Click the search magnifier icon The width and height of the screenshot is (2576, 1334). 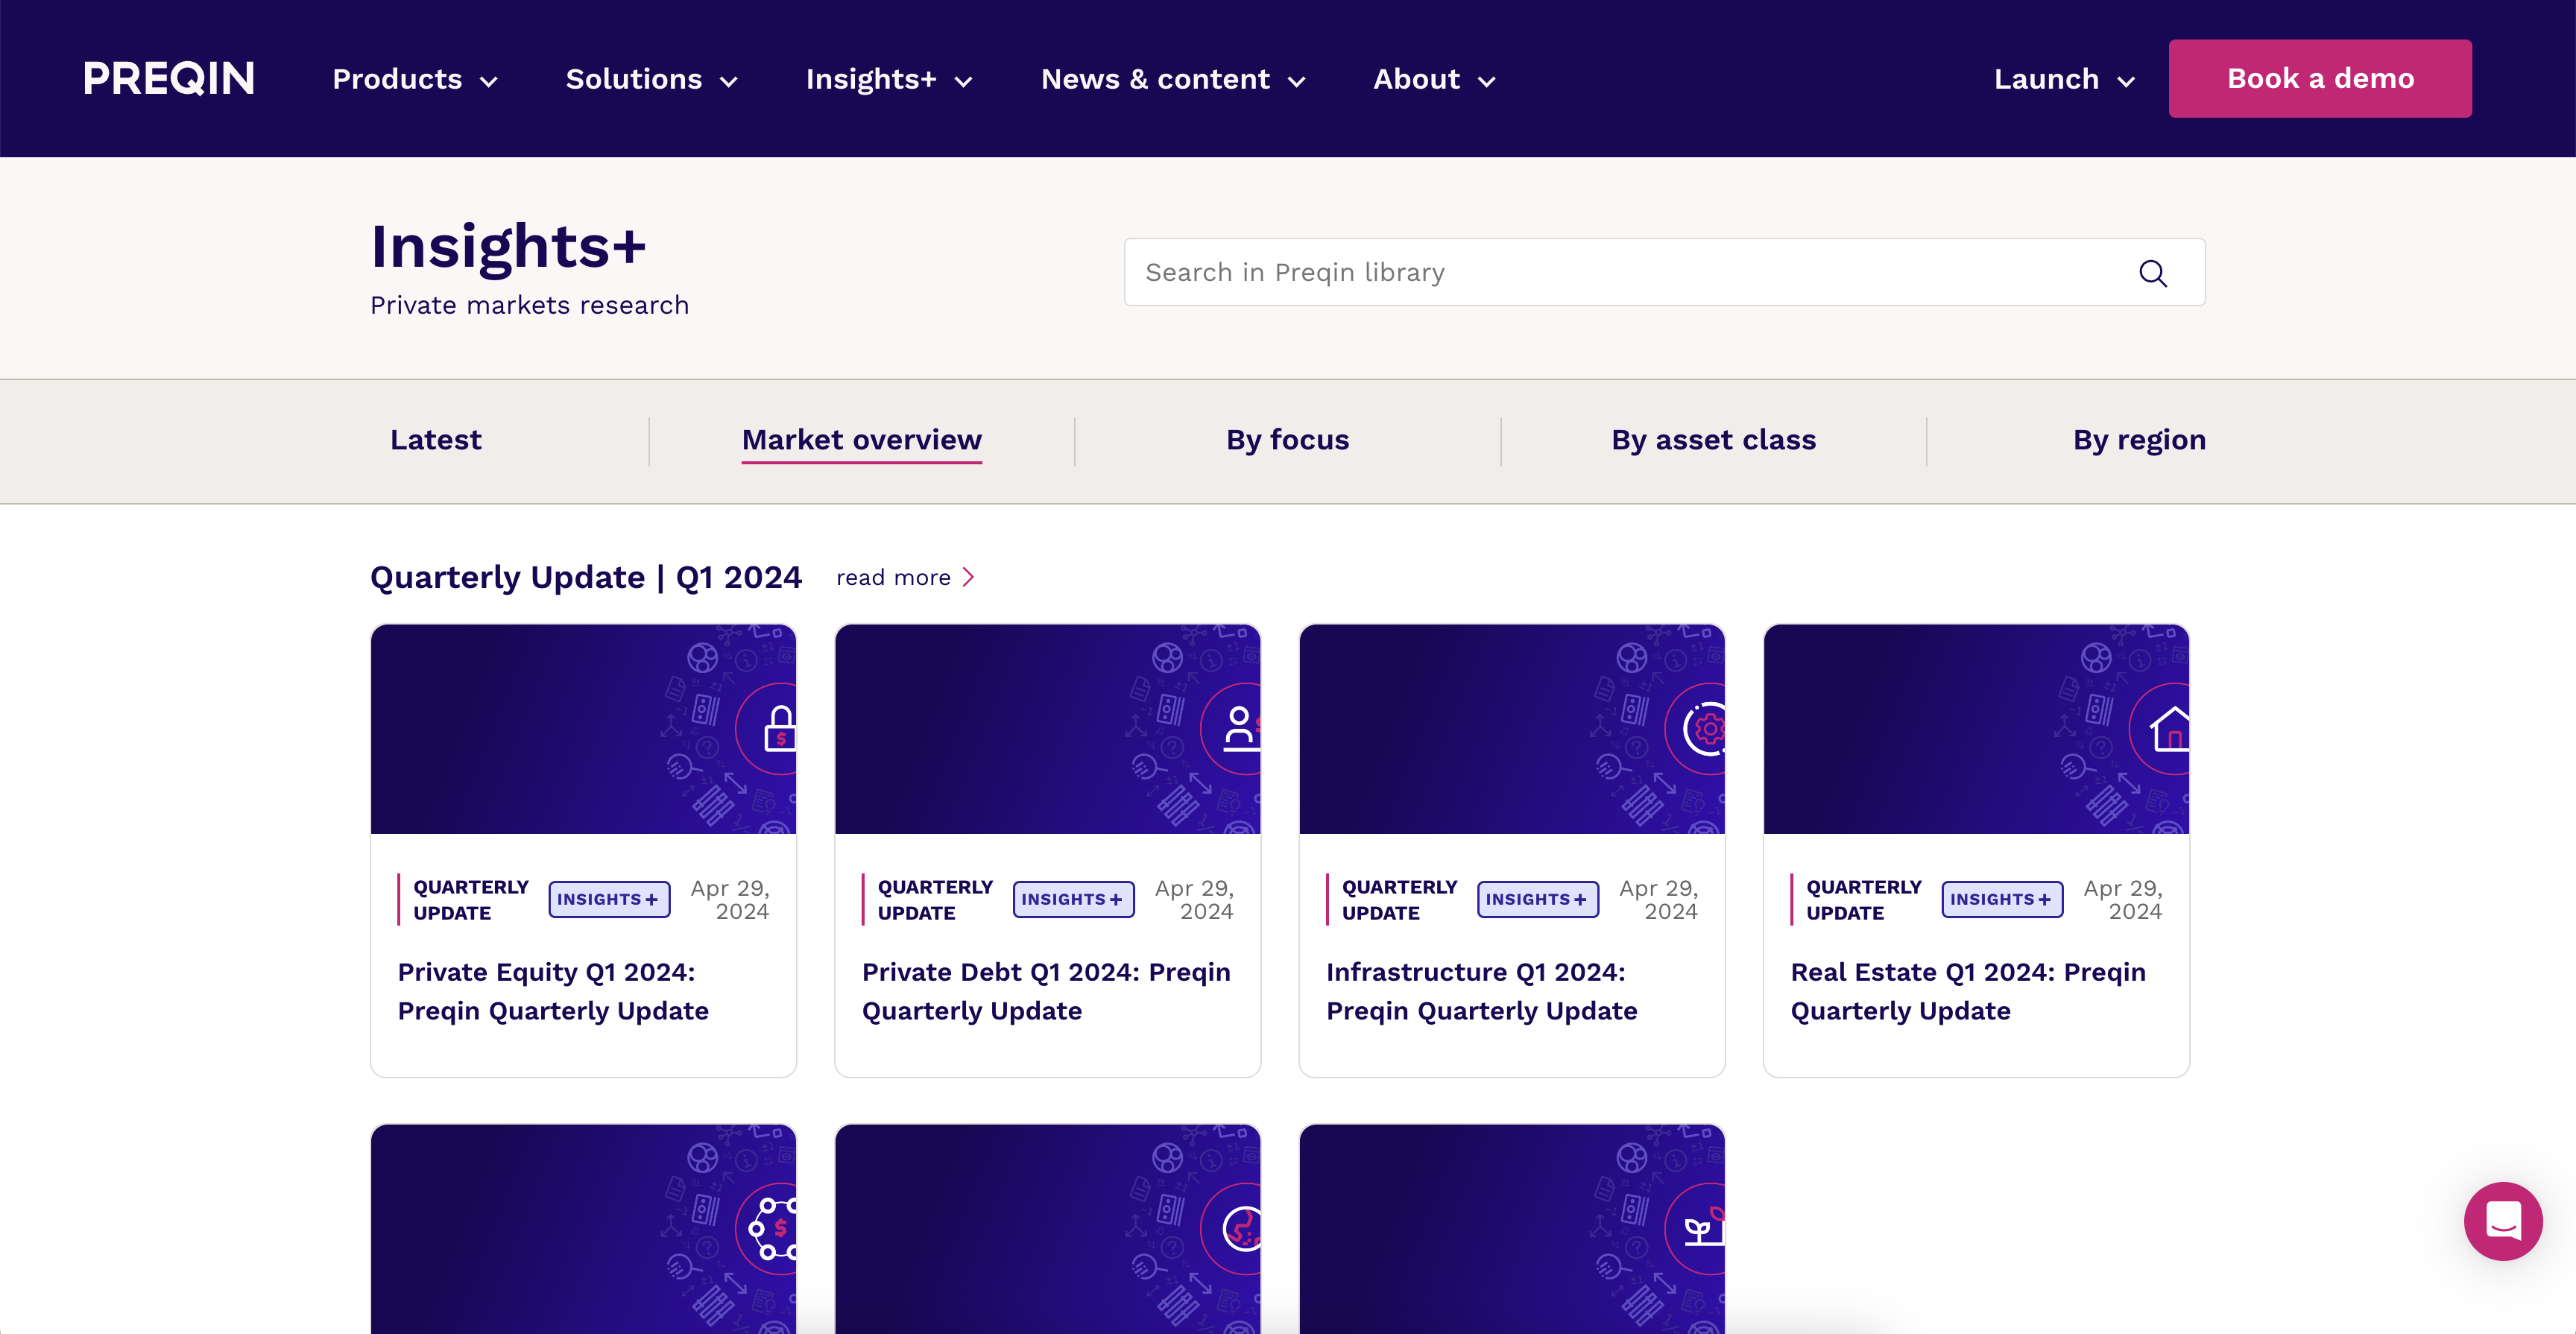click(2152, 273)
